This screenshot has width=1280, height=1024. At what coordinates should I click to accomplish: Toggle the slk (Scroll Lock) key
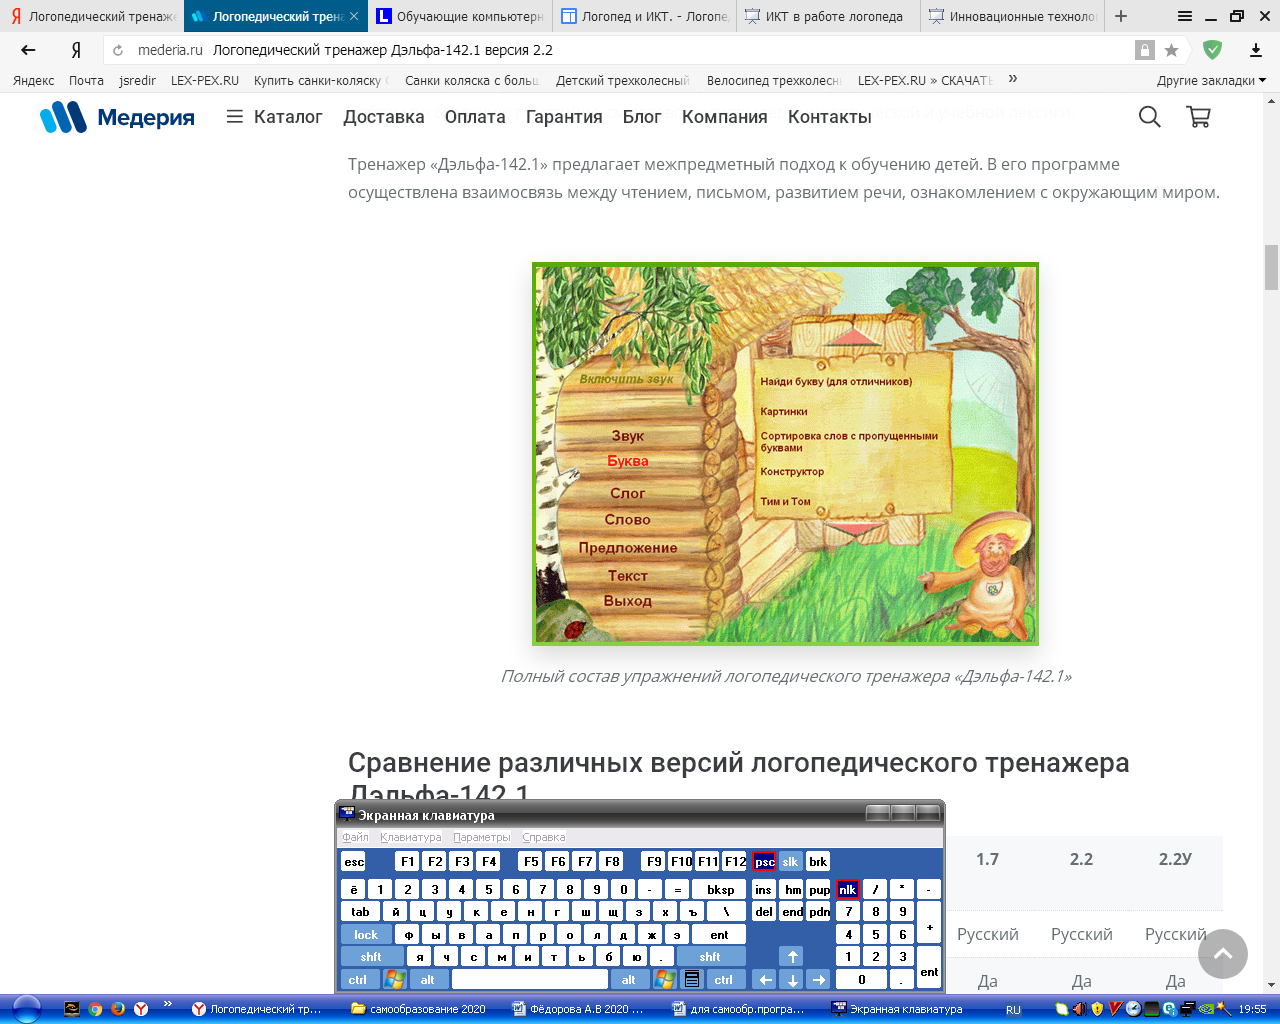click(x=790, y=861)
